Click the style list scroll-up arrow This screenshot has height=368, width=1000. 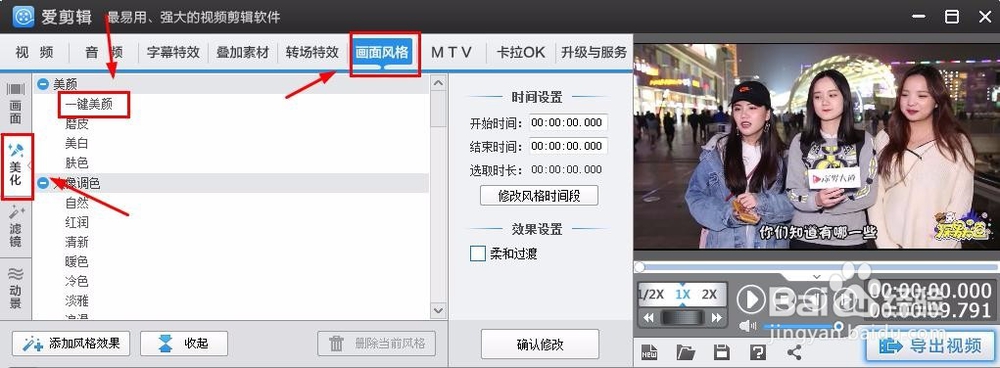pos(438,83)
